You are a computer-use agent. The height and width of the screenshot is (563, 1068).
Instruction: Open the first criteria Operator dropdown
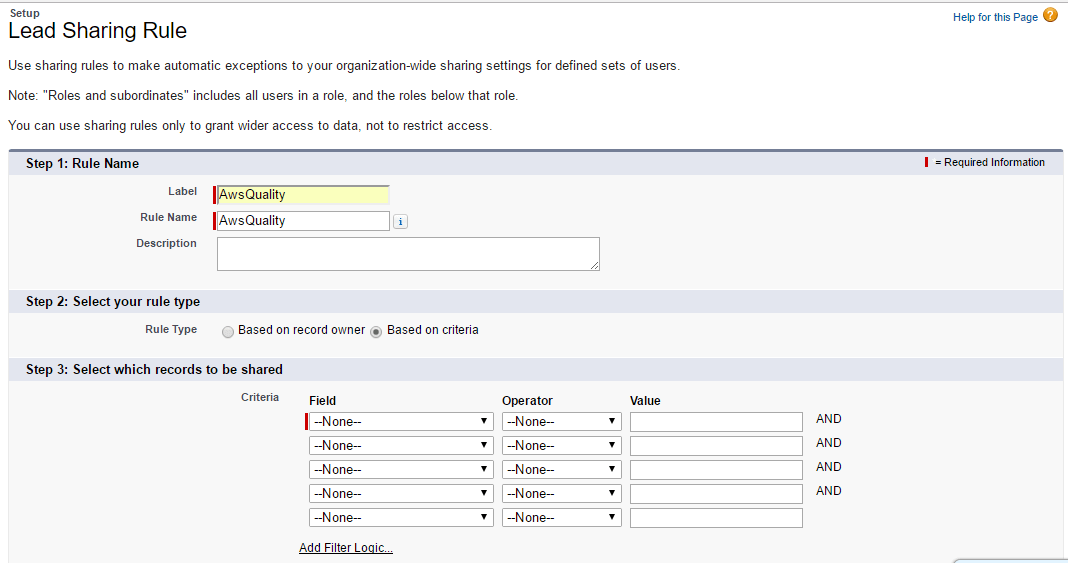(561, 421)
